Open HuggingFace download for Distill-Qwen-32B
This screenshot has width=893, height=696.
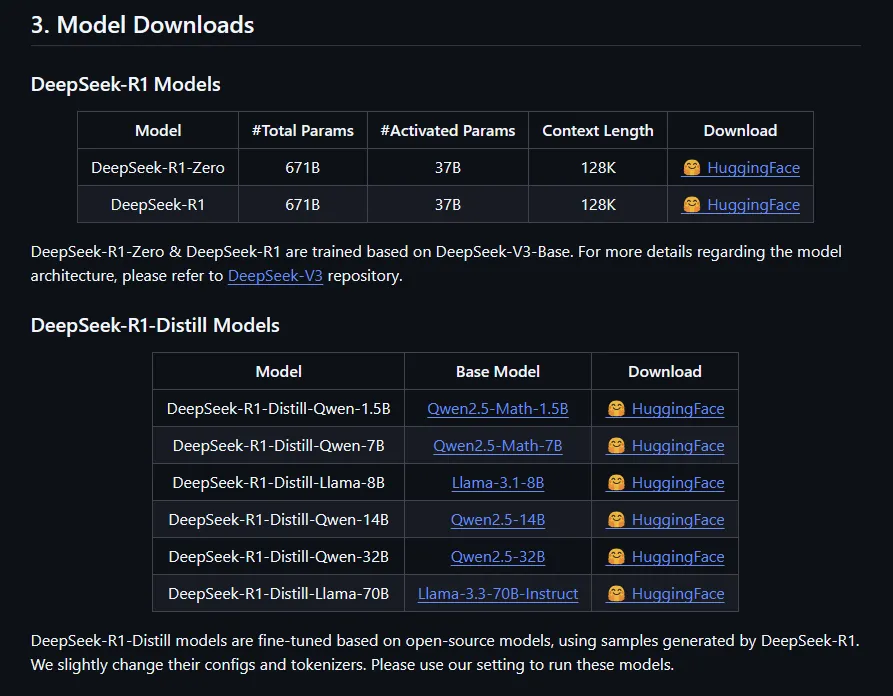coord(665,556)
